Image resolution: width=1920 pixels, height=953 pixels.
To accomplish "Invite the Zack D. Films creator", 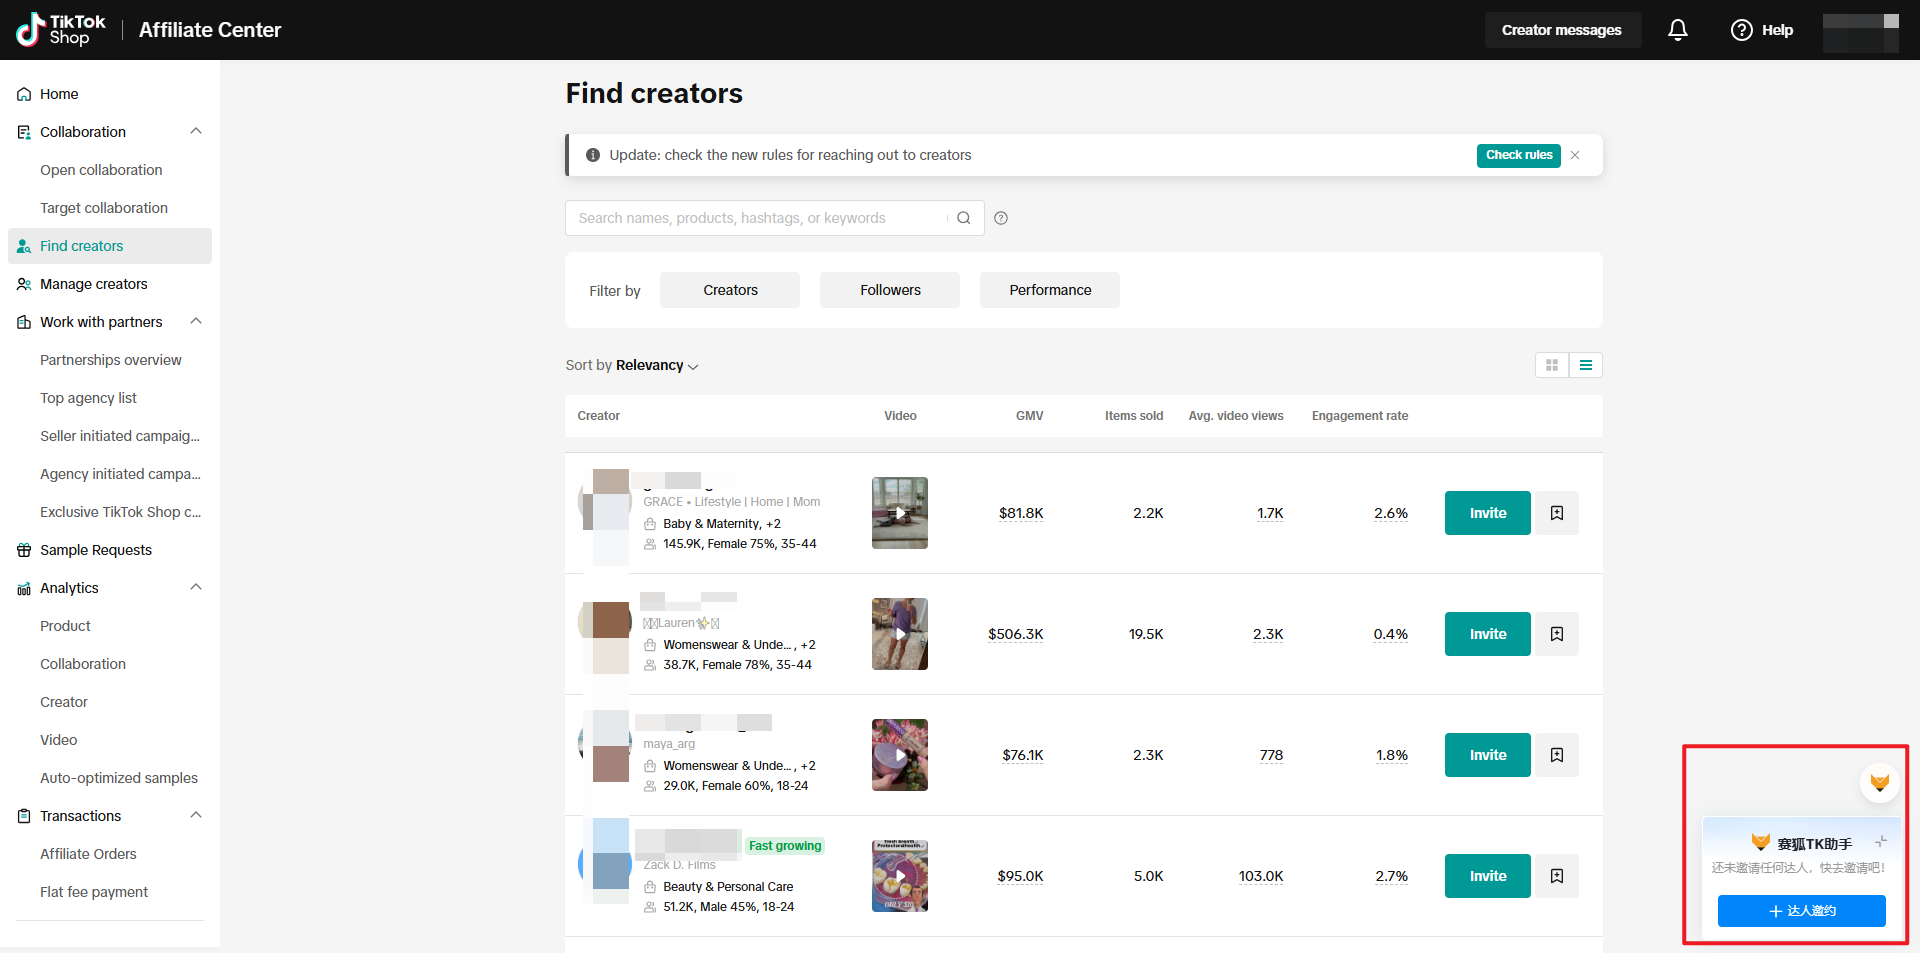I will click(x=1488, y=876).
